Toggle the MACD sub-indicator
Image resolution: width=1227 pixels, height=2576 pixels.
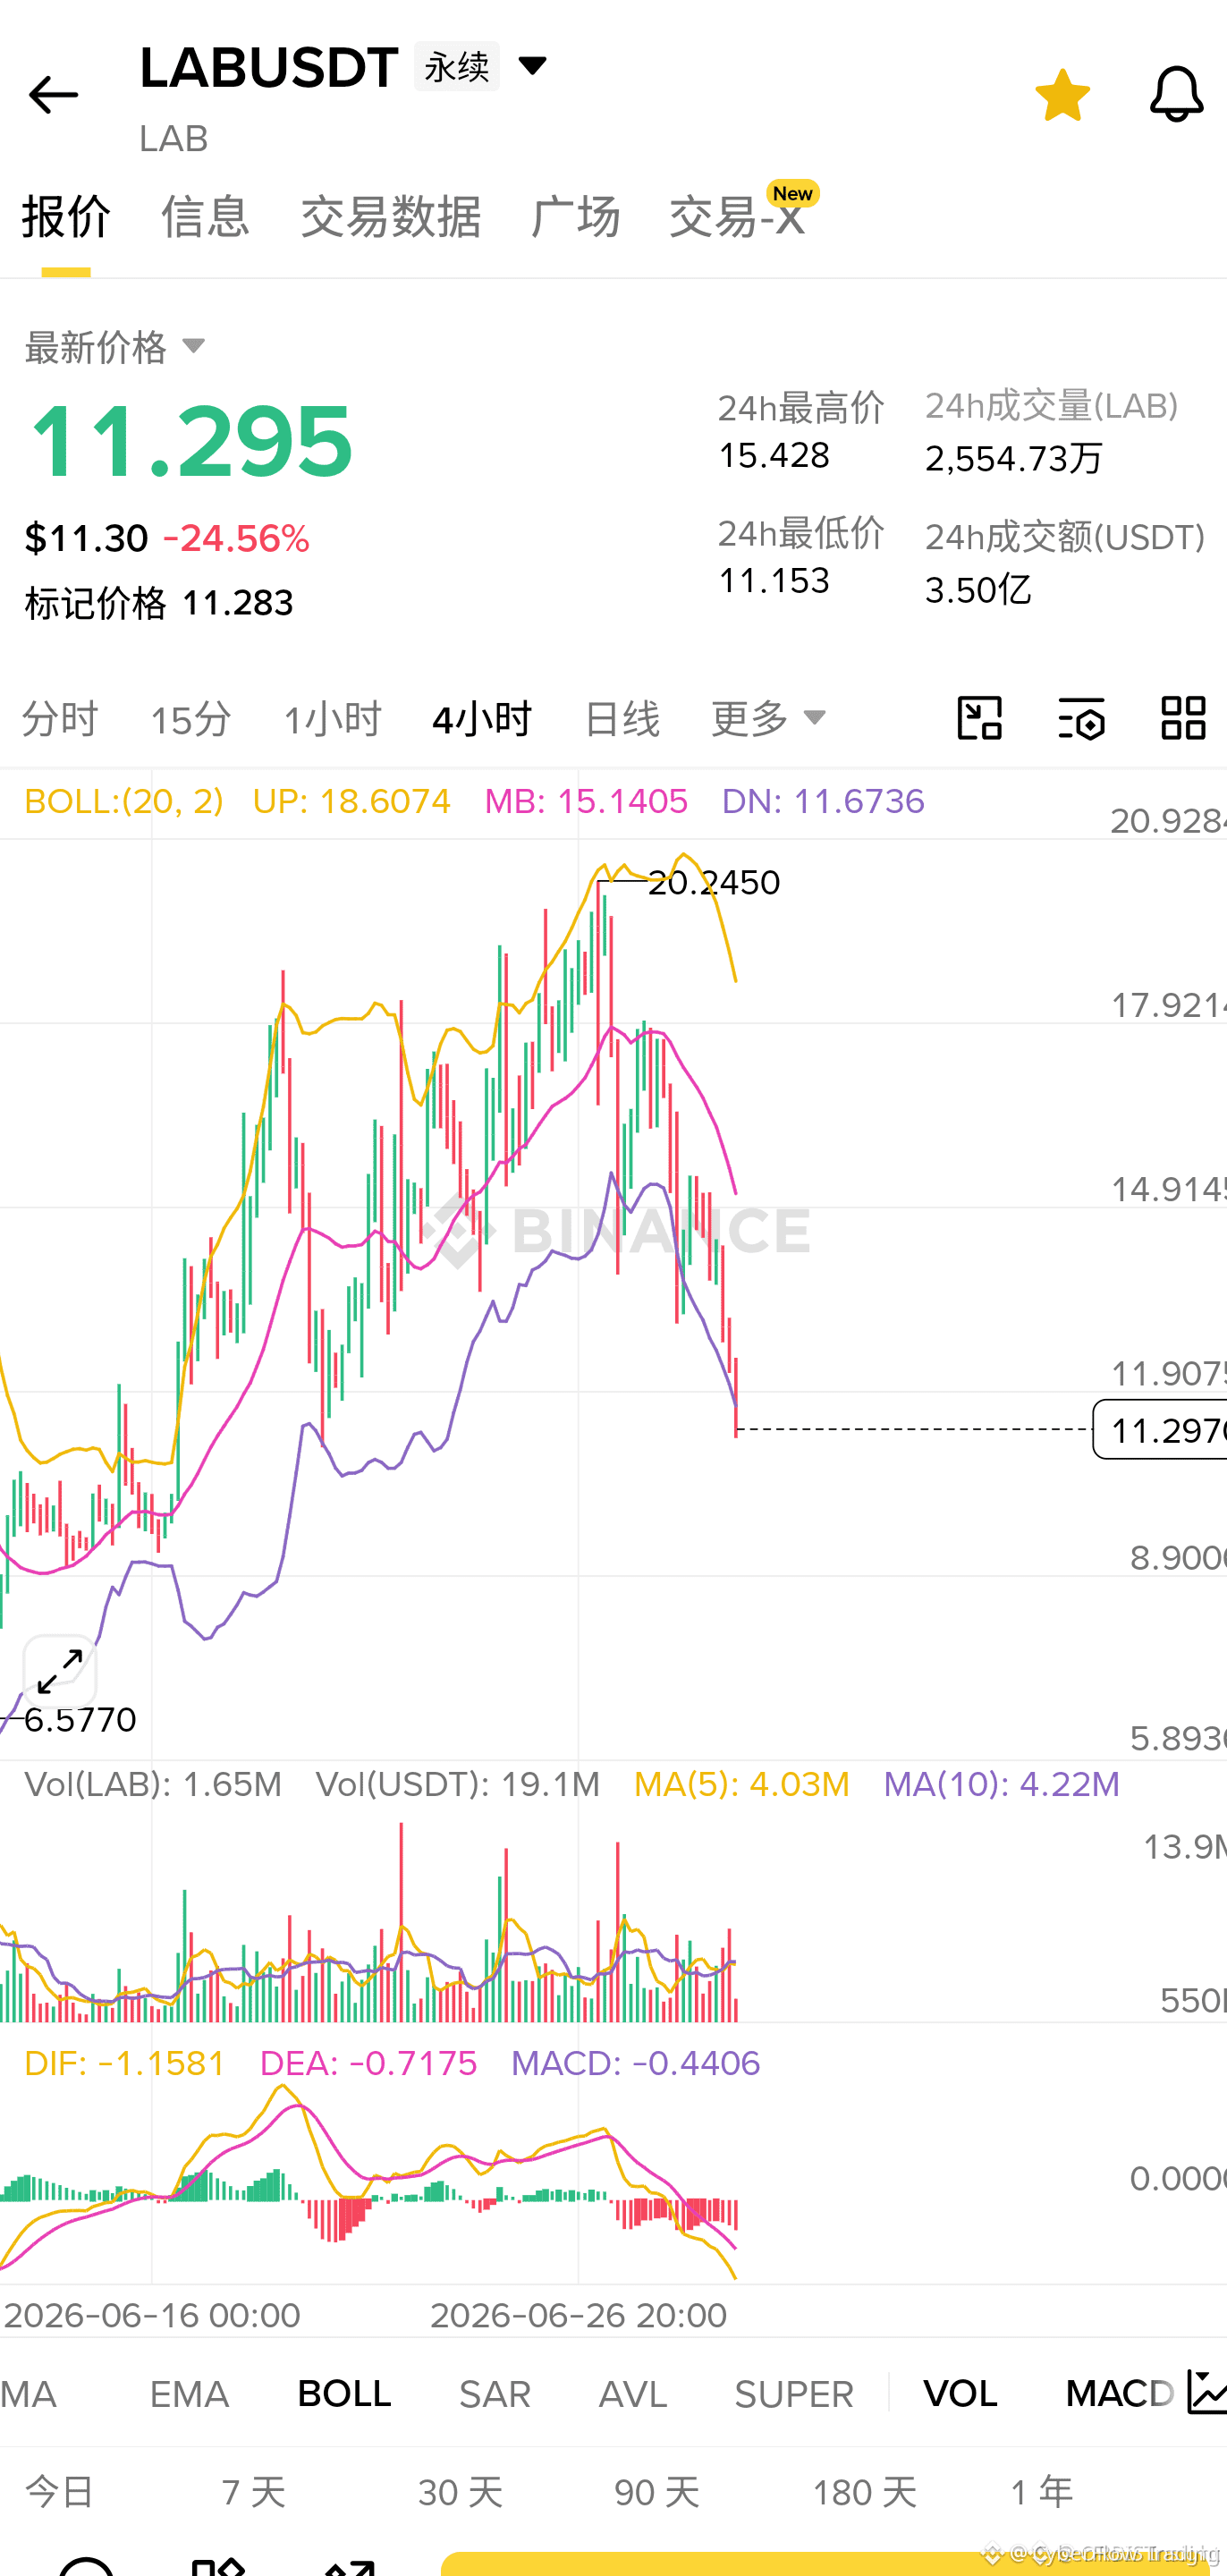click(1120, 2394)
